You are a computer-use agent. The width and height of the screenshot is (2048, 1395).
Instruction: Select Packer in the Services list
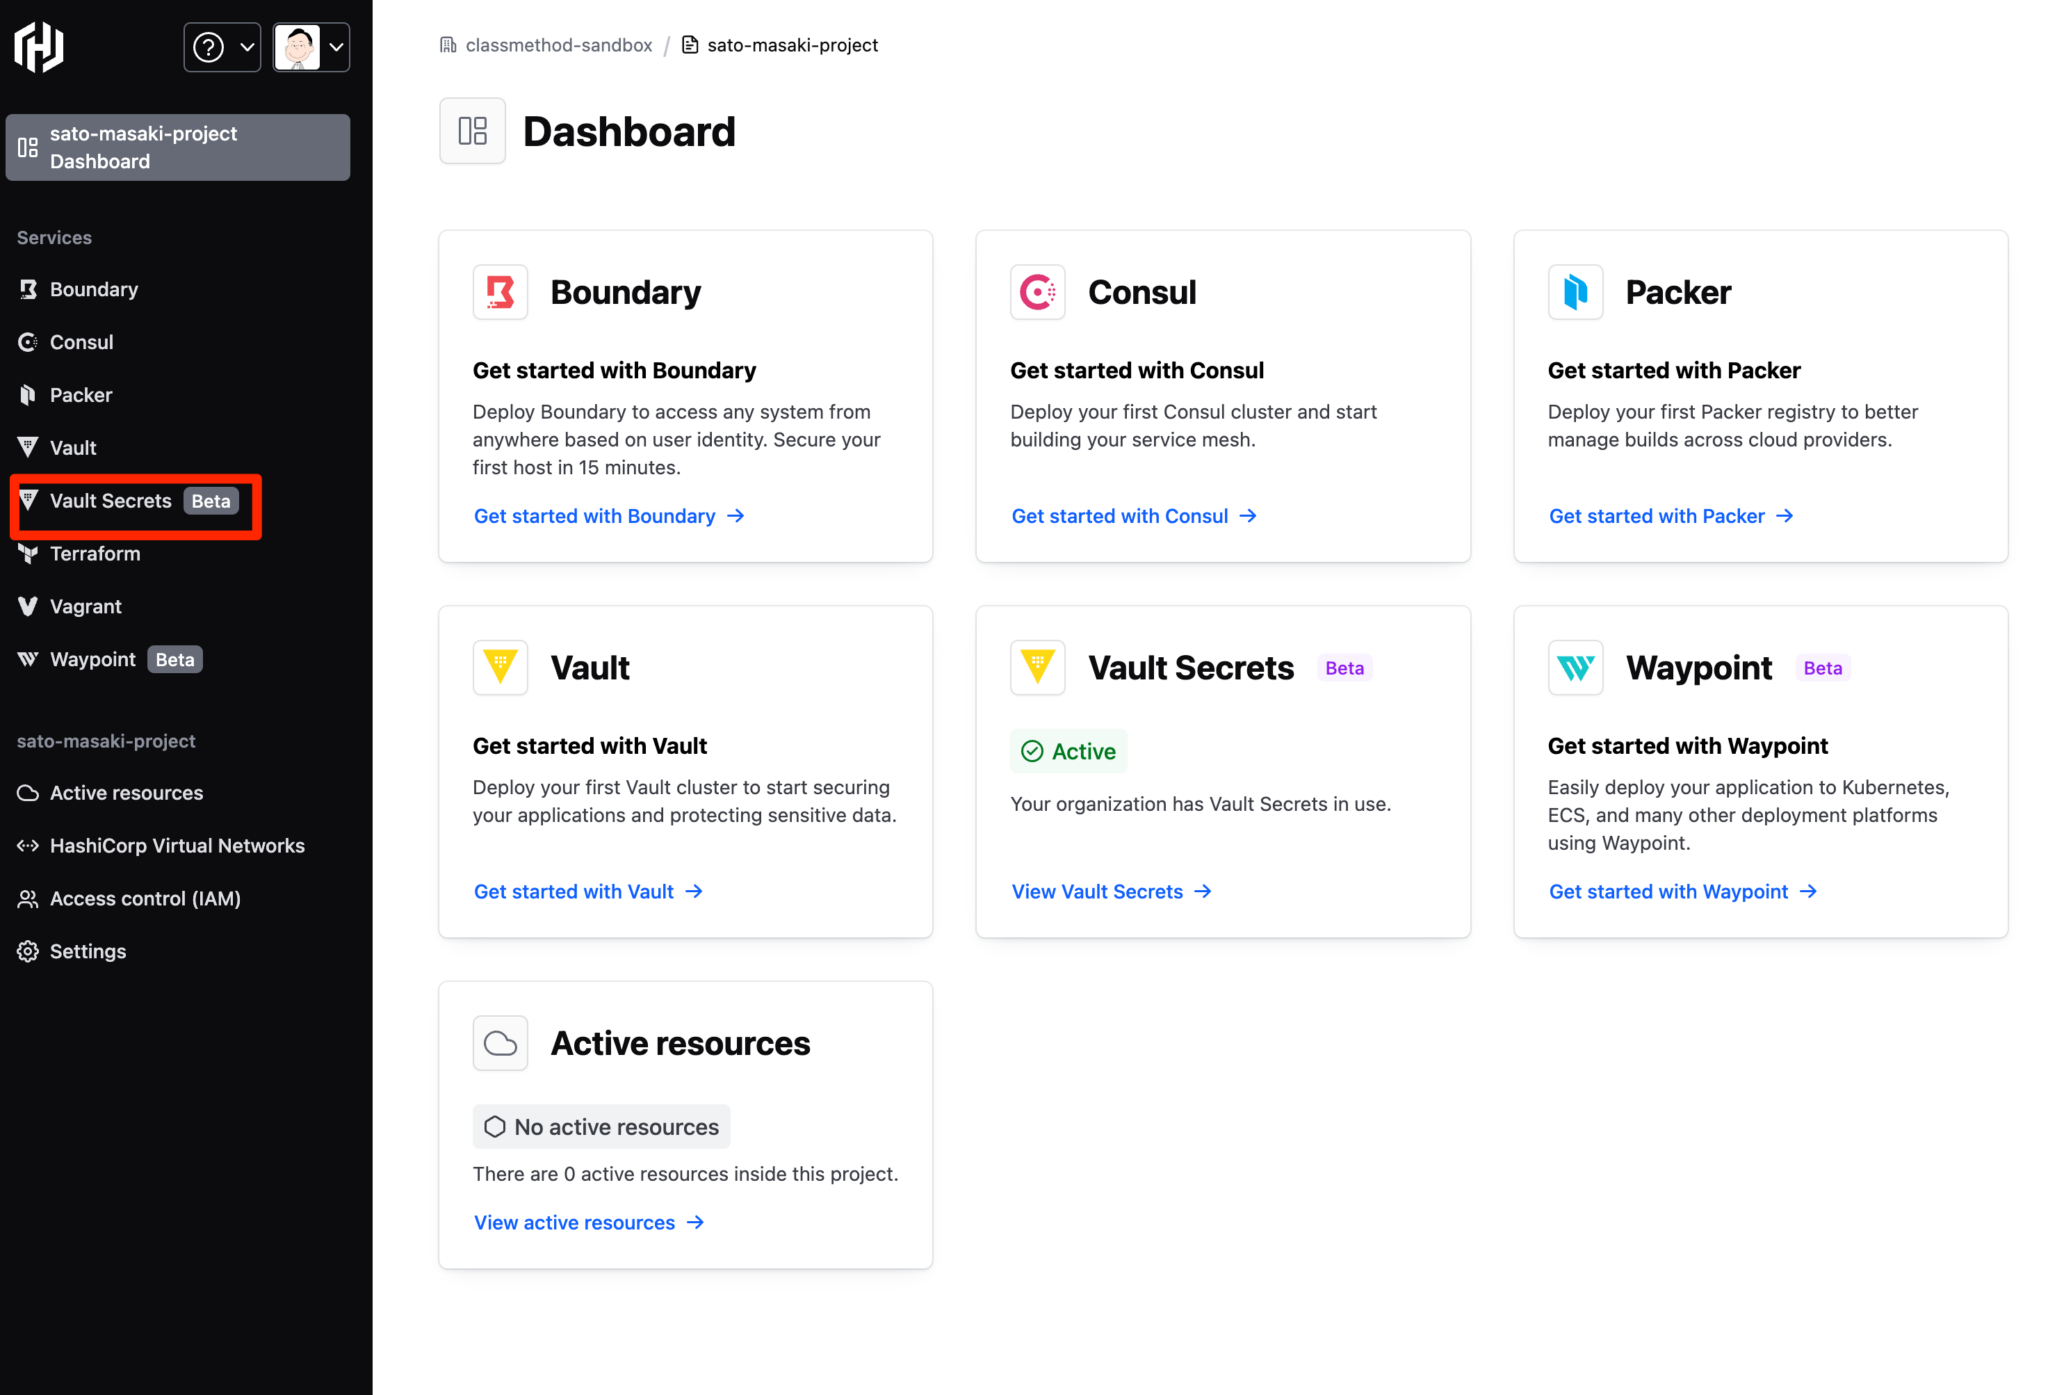click(x=80, y=394)
